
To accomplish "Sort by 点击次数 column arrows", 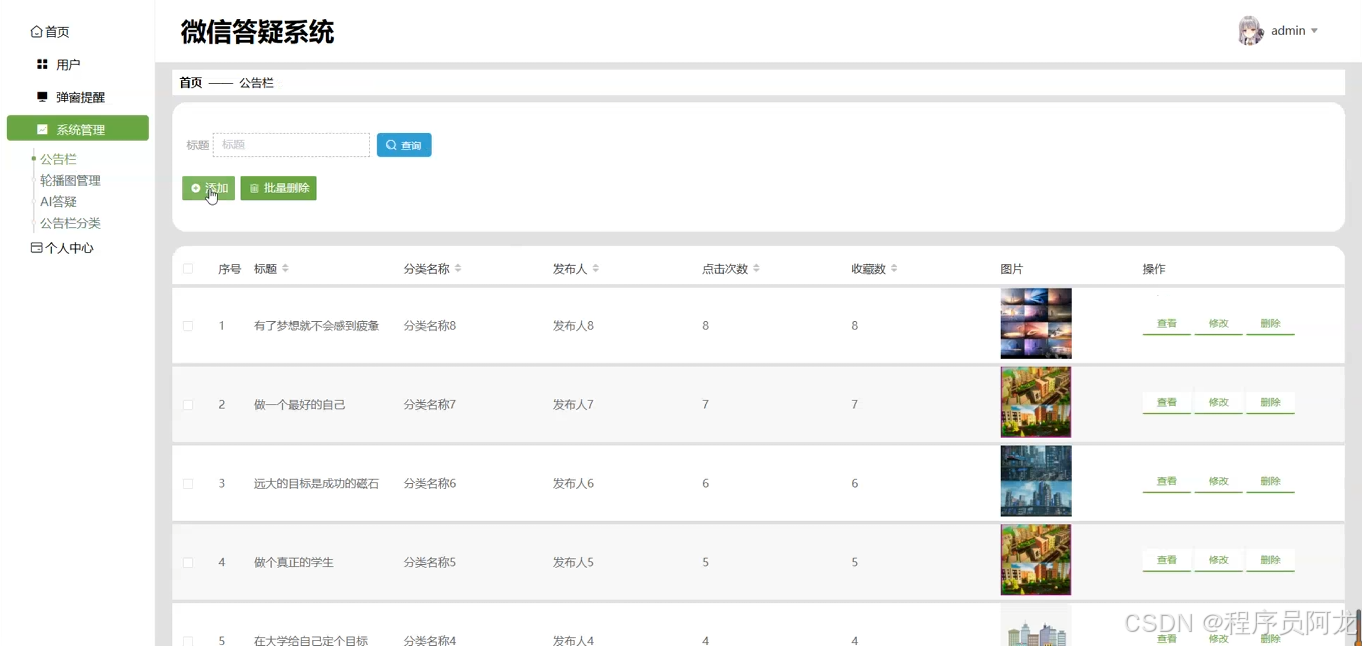I will pyautogui.click(x=757, y=269).
